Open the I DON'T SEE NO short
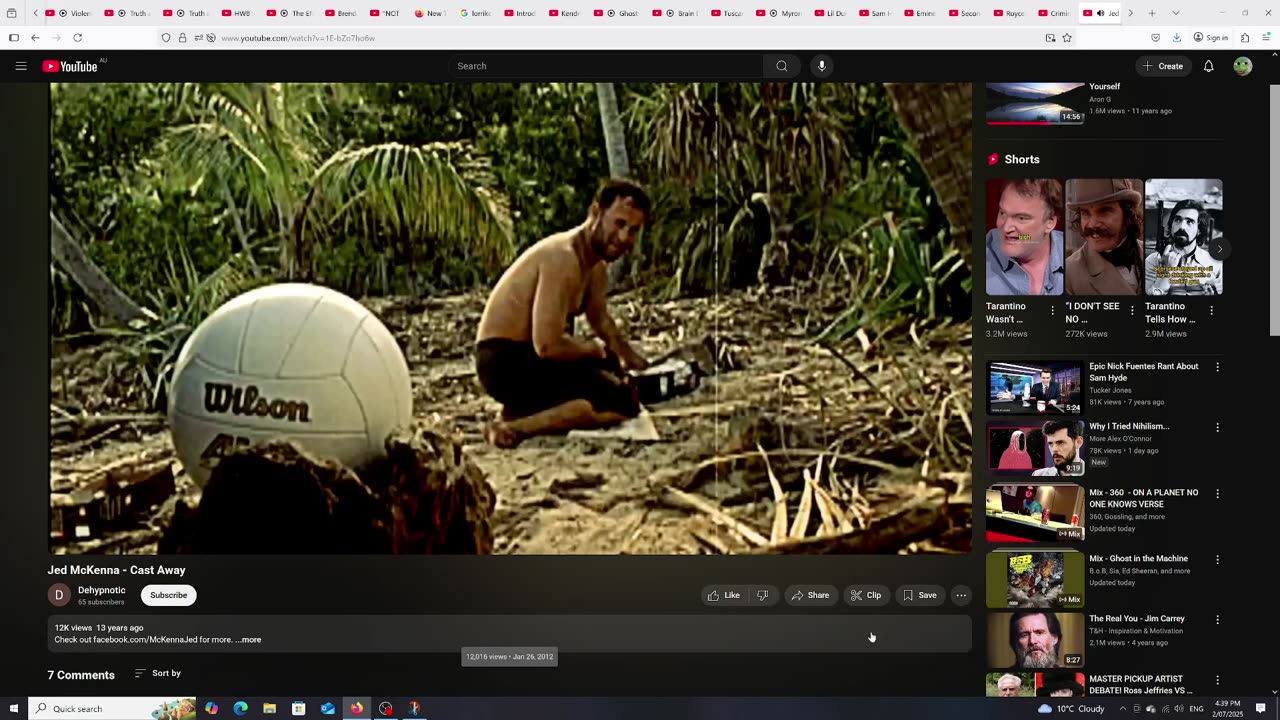Viewport: 1280px width, 720px height. coord(1103,237)
